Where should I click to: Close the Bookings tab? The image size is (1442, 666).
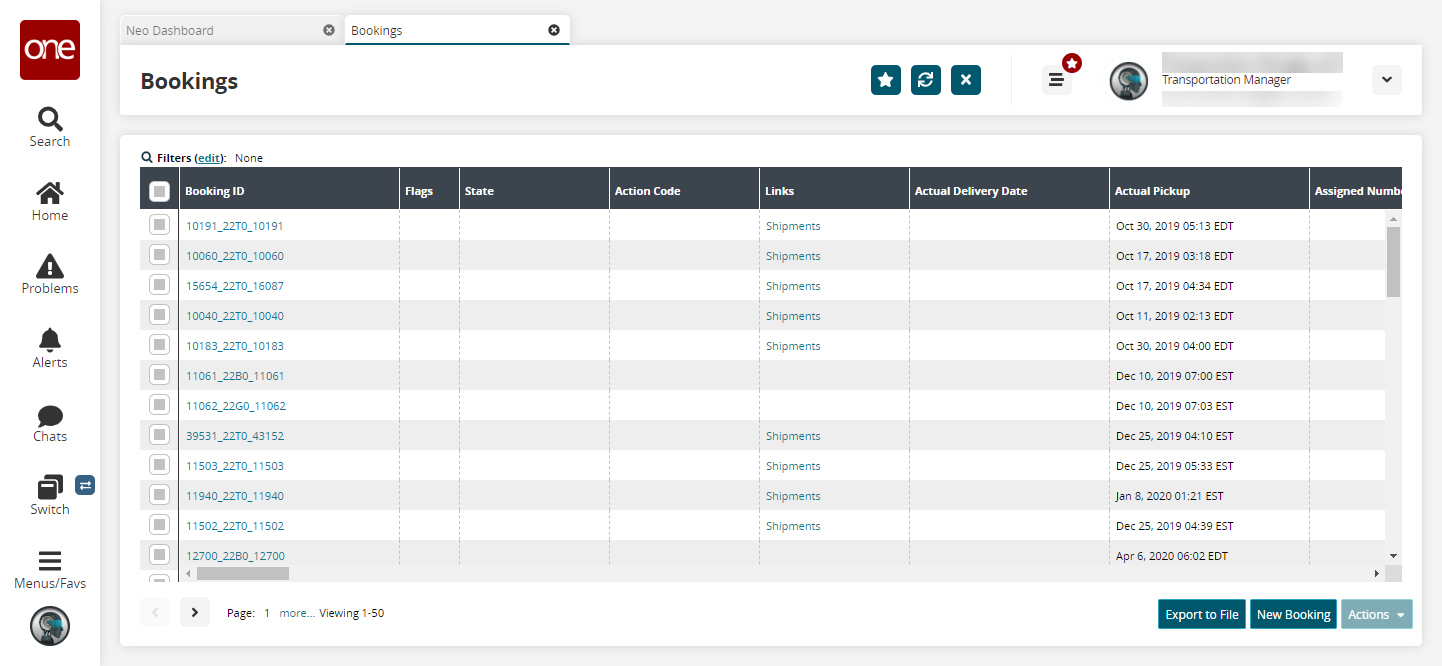554,30
